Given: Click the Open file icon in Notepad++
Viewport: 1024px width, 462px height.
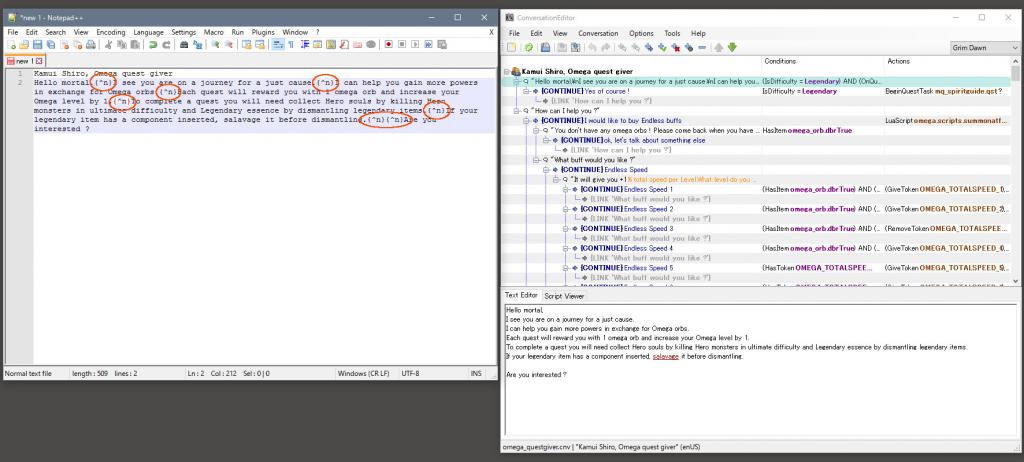Looking at the screenshot, I should (x=24, y=44).
